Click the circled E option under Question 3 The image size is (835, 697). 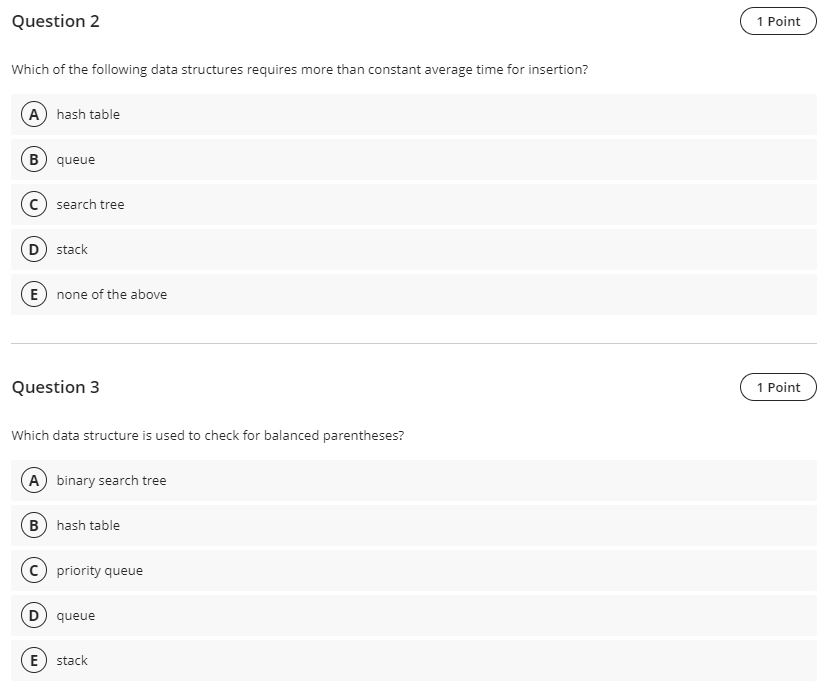(32, 660)
